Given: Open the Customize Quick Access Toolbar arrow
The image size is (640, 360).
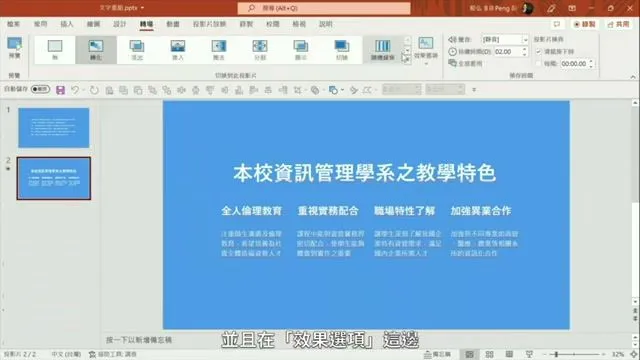Looking at the screenshot, I should click(x=474, y=89).
